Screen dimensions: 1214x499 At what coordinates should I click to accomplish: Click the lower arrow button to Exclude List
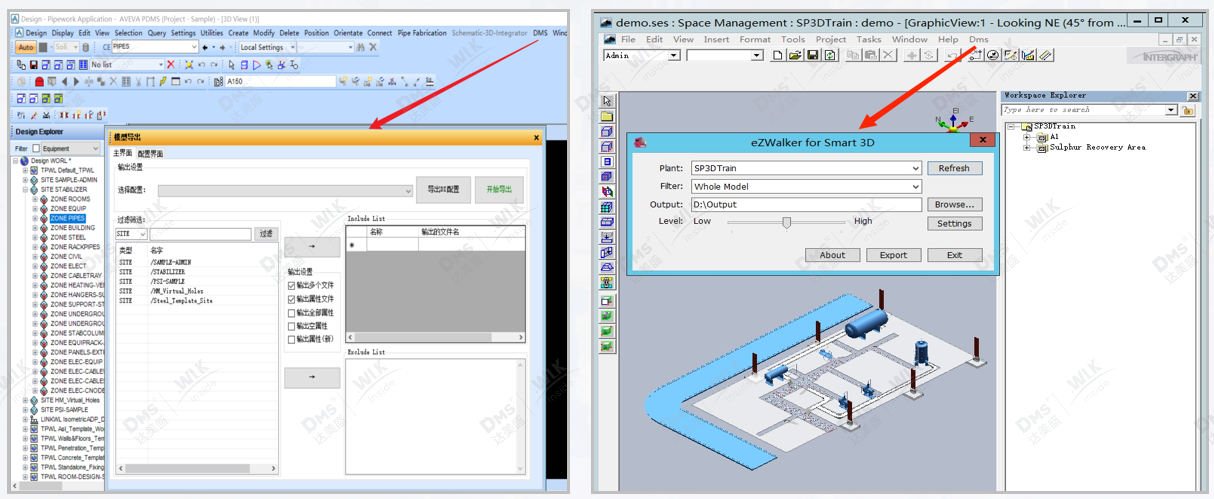coord(312,377)
